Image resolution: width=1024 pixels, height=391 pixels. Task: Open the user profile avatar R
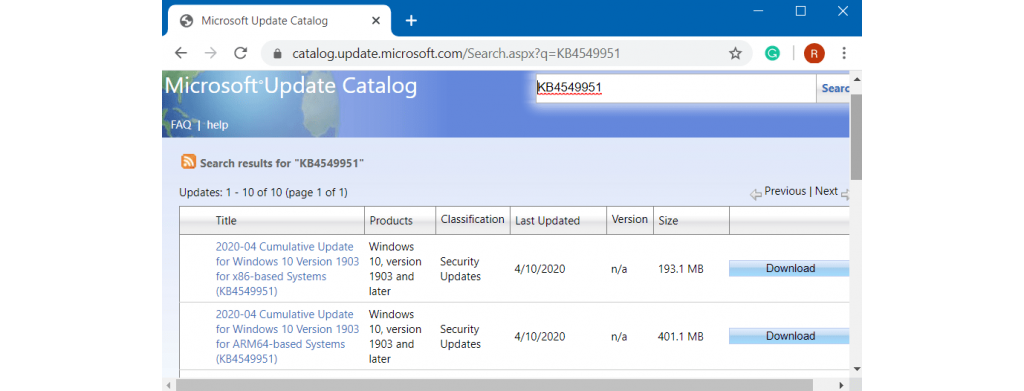point(814,54)
